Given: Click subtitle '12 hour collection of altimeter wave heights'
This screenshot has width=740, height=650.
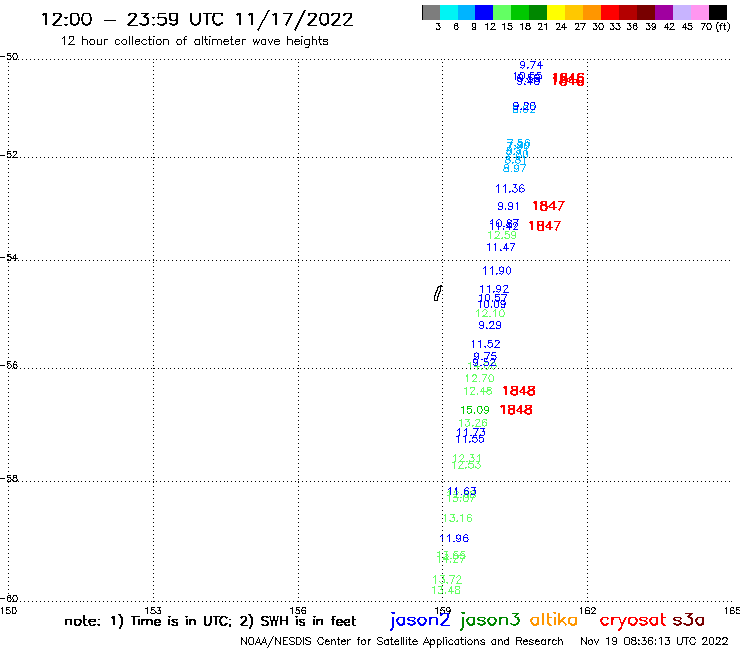Looking at the screenshot, I should coord(194,41).
